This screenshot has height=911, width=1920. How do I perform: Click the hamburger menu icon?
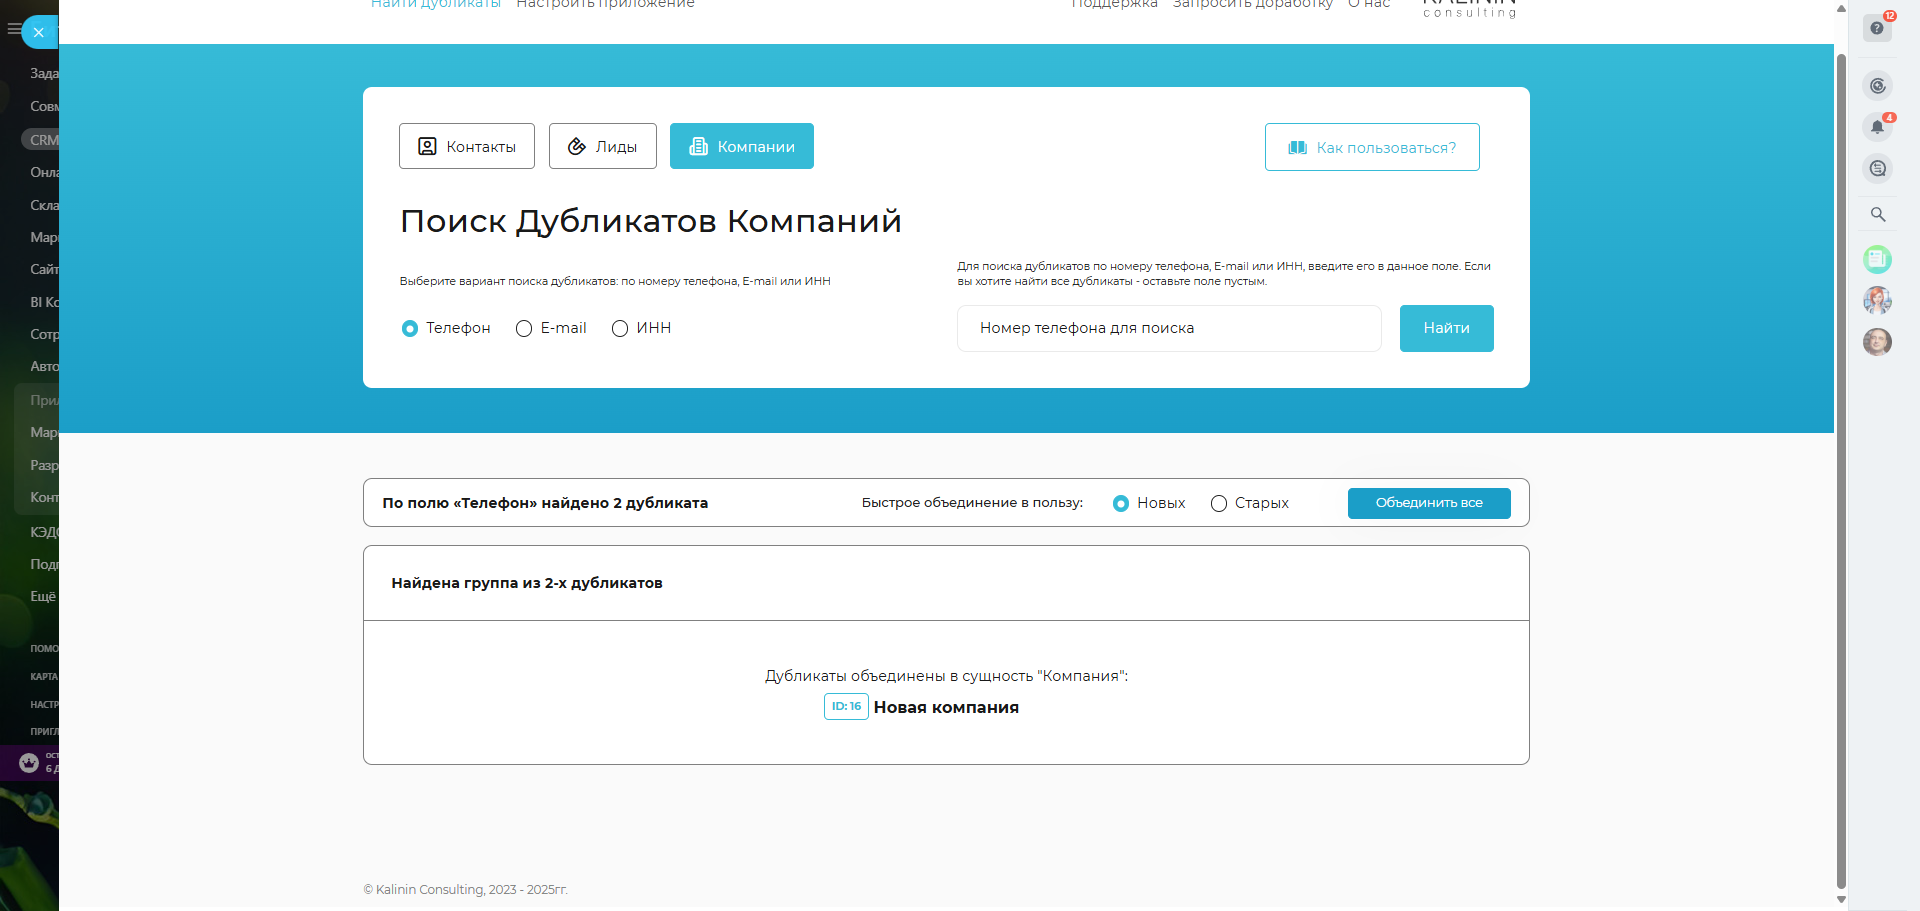(x=13, y=29)
